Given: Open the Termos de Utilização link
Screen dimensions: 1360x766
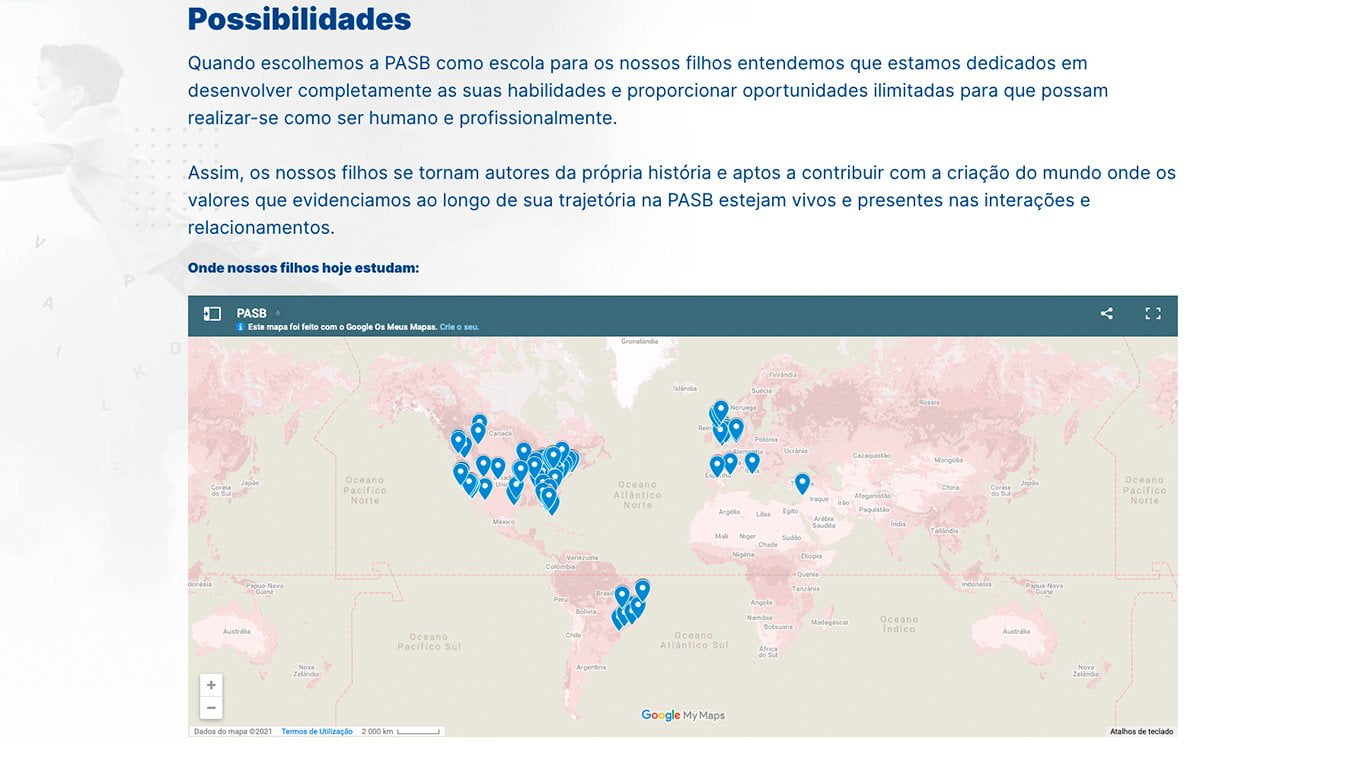Looking at the screenshot, I should click(x=317, y=731).
